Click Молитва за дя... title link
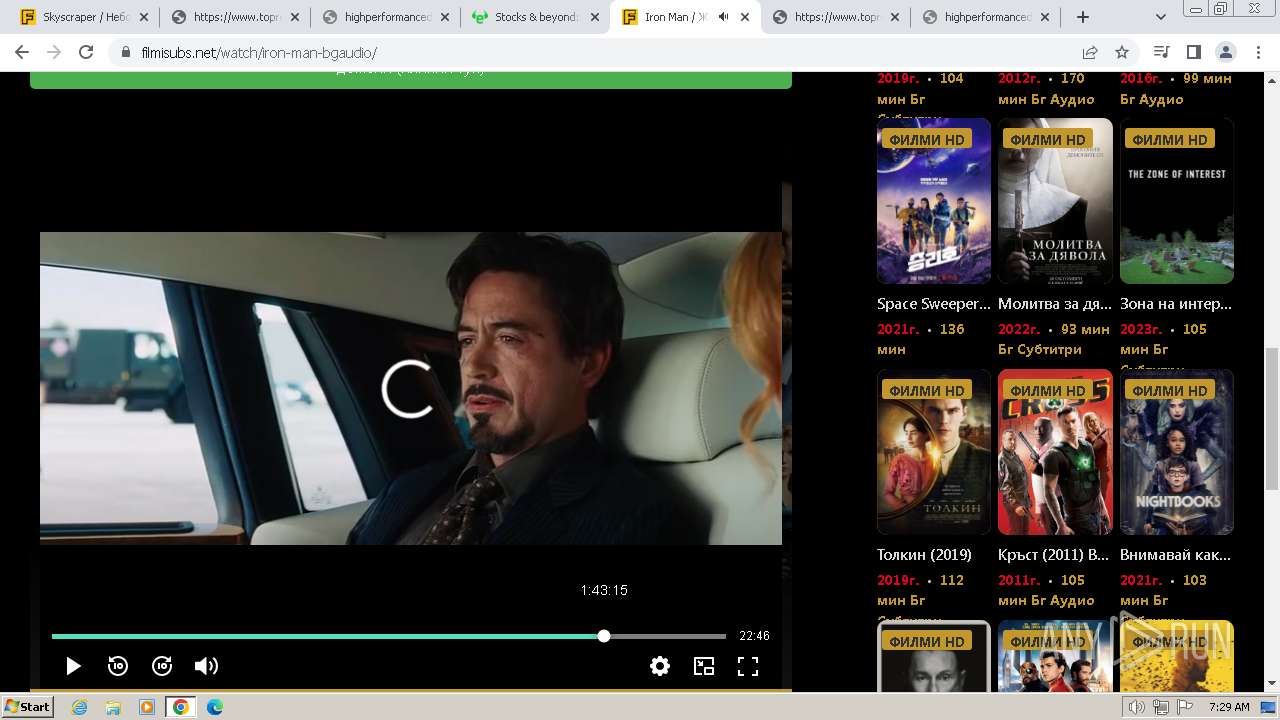The image size is (1280, 720). 1055,304
